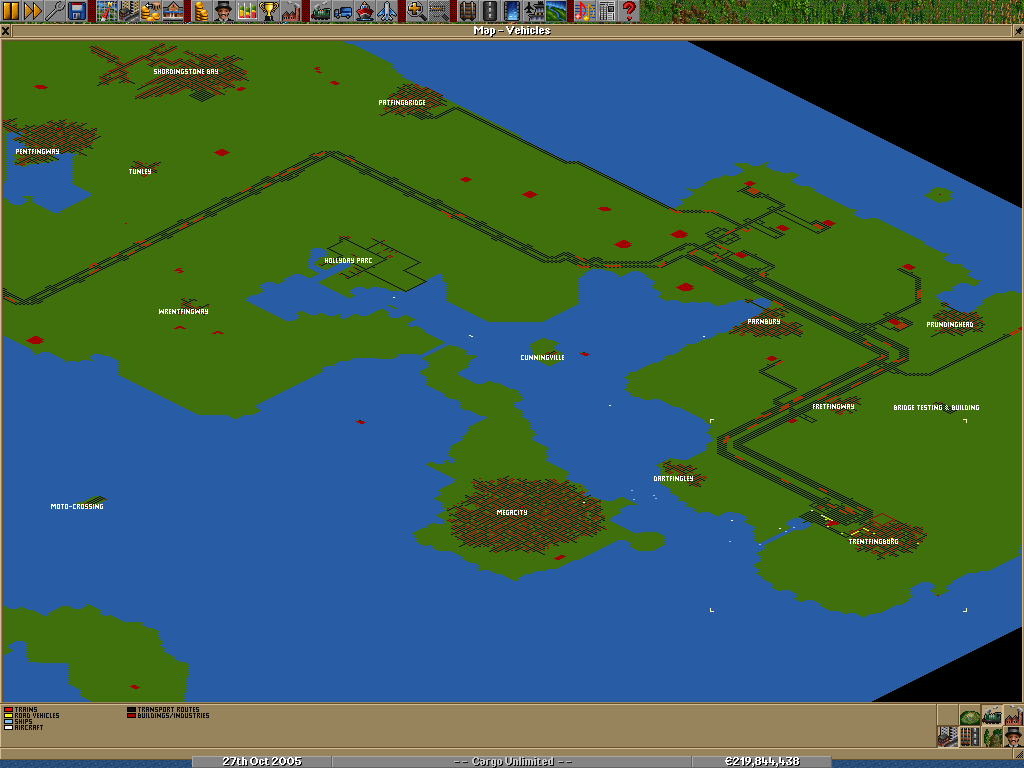Click Road Vehicles yellow legend swatch
The image size is (1024, 768).
click(x=8, y=715)
